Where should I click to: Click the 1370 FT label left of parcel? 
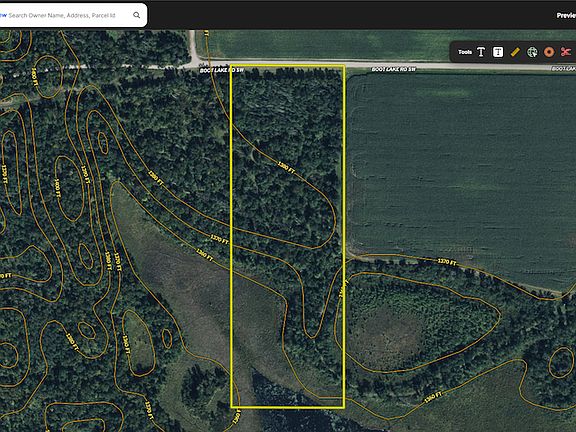(x=219, y=239)
